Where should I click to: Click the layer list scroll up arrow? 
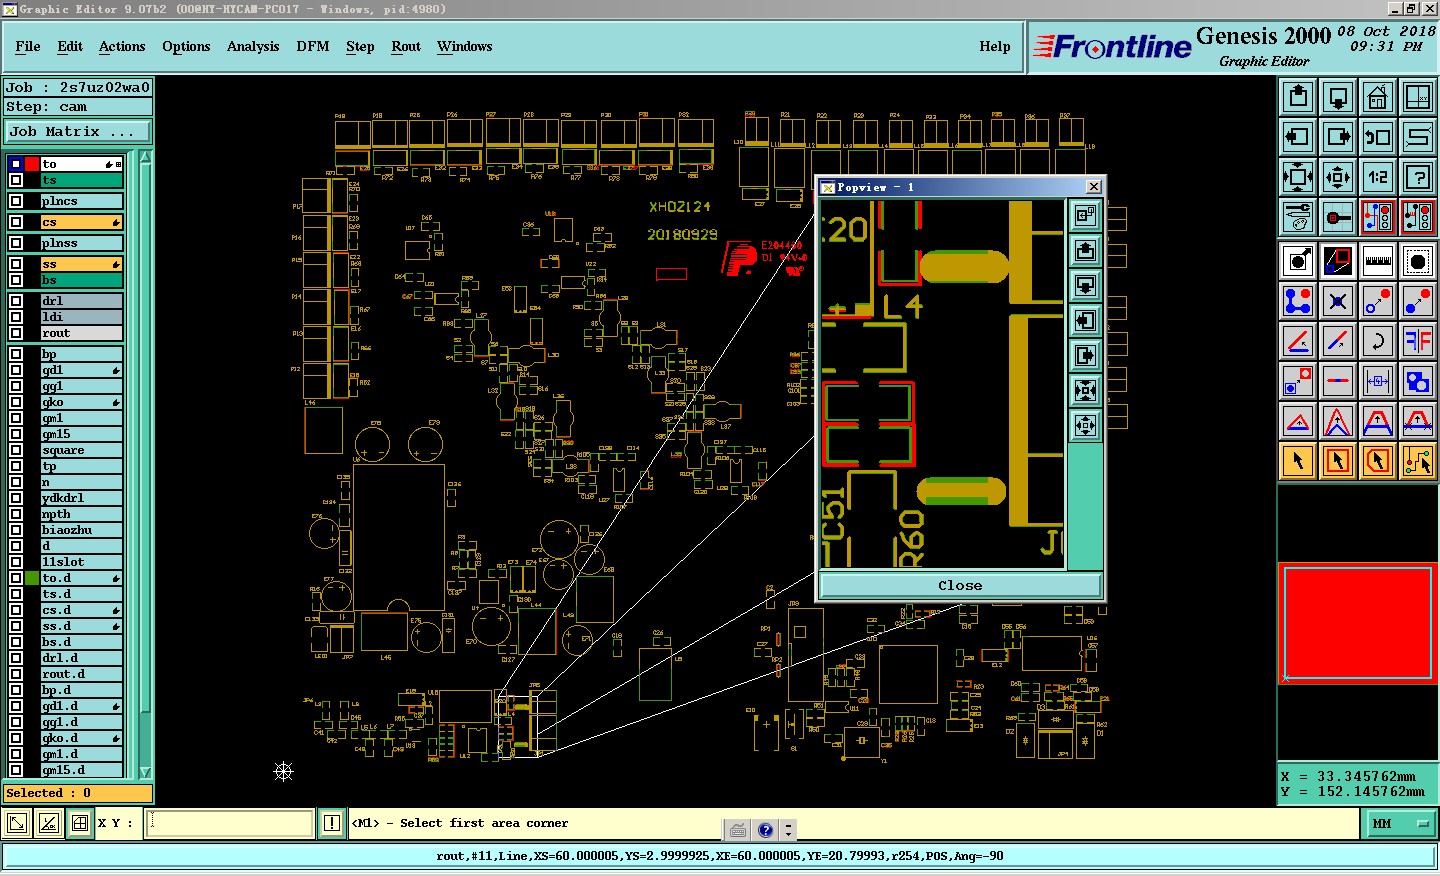[x=146, y=157]
